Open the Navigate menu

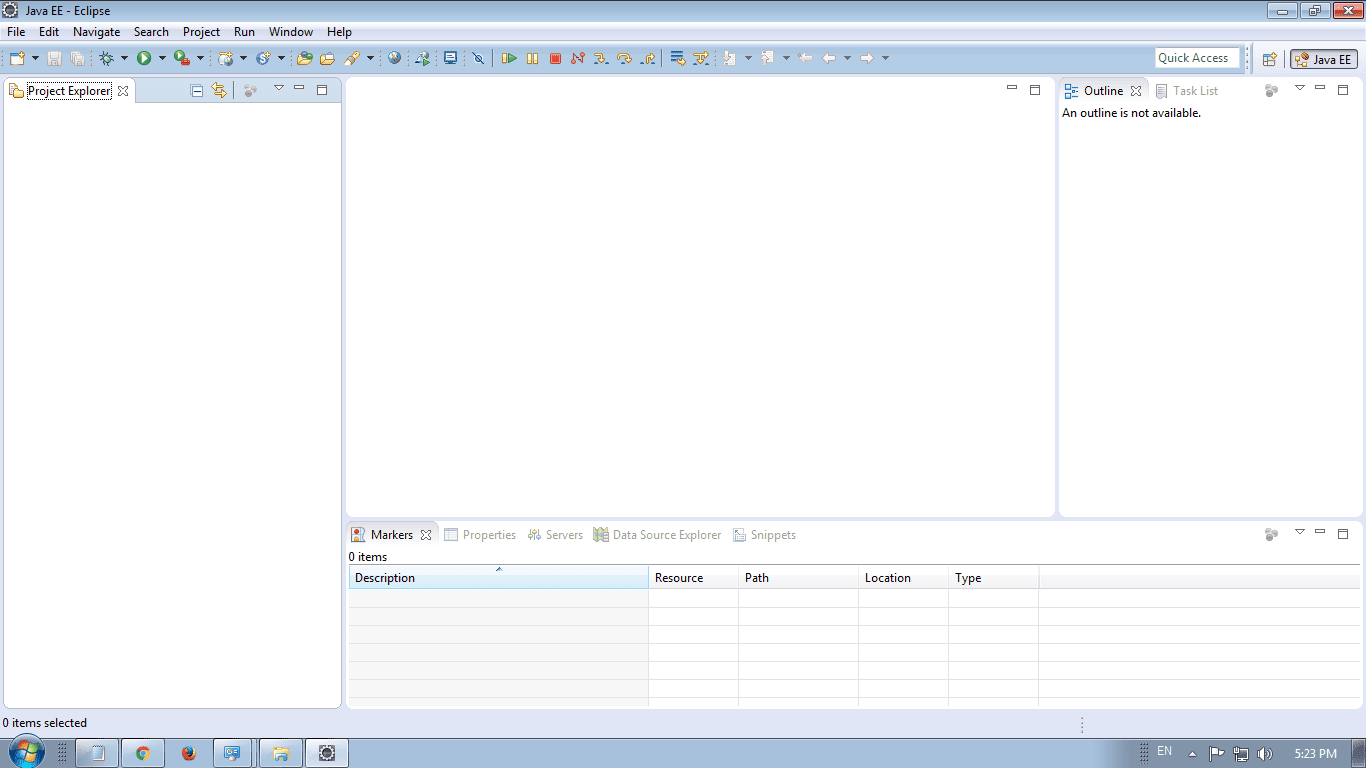point(97,32)
